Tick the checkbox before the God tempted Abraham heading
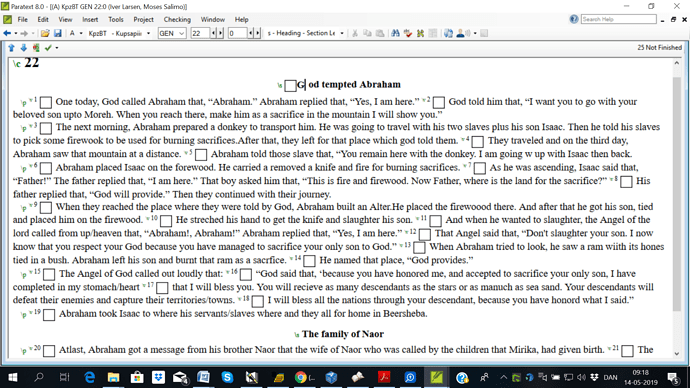 (290, 85)
